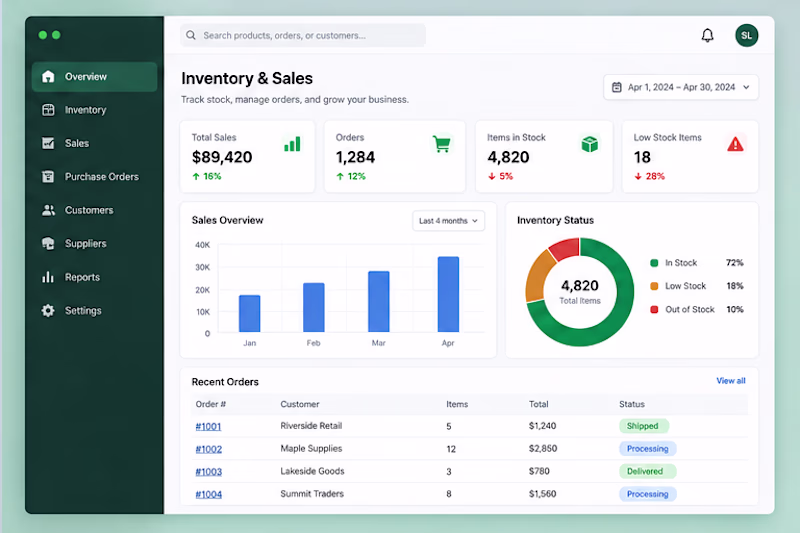Open order #1002 link

[209, 449]
